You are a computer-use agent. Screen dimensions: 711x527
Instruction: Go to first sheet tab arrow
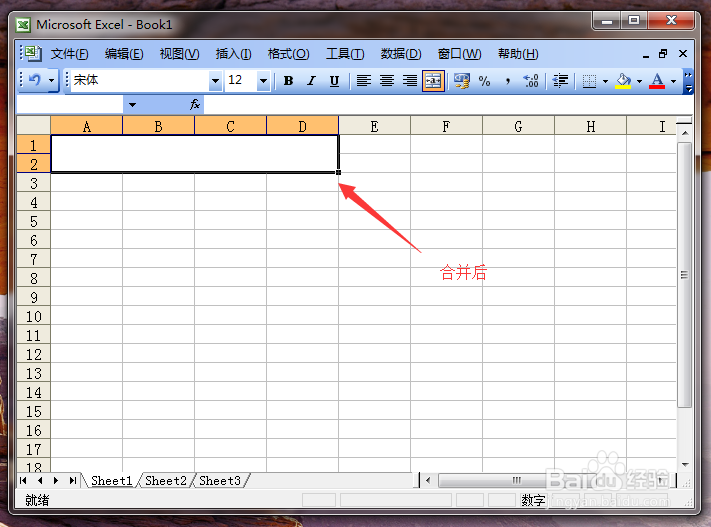point(24,480)
